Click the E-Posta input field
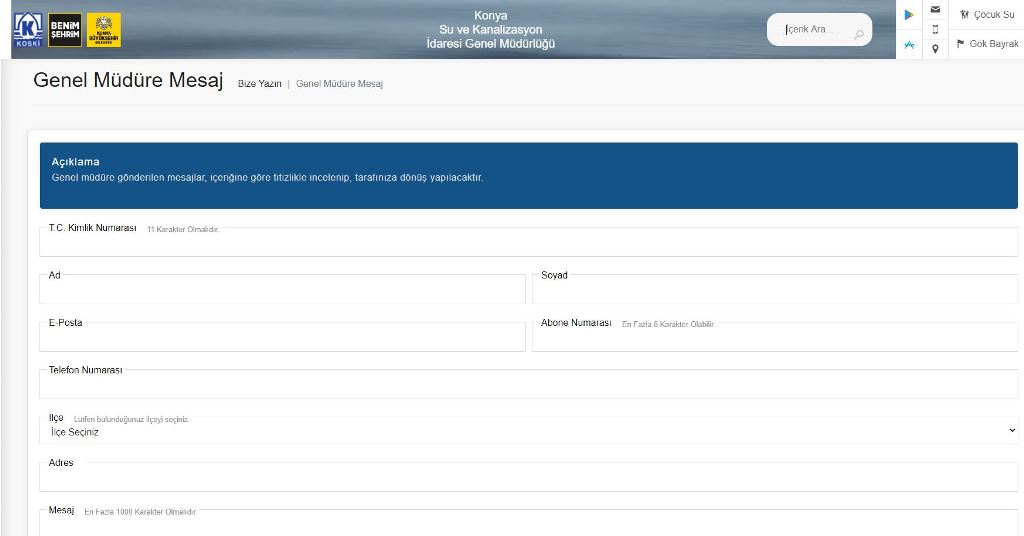Screen dimensions: 1024x536 pos(282,338)
